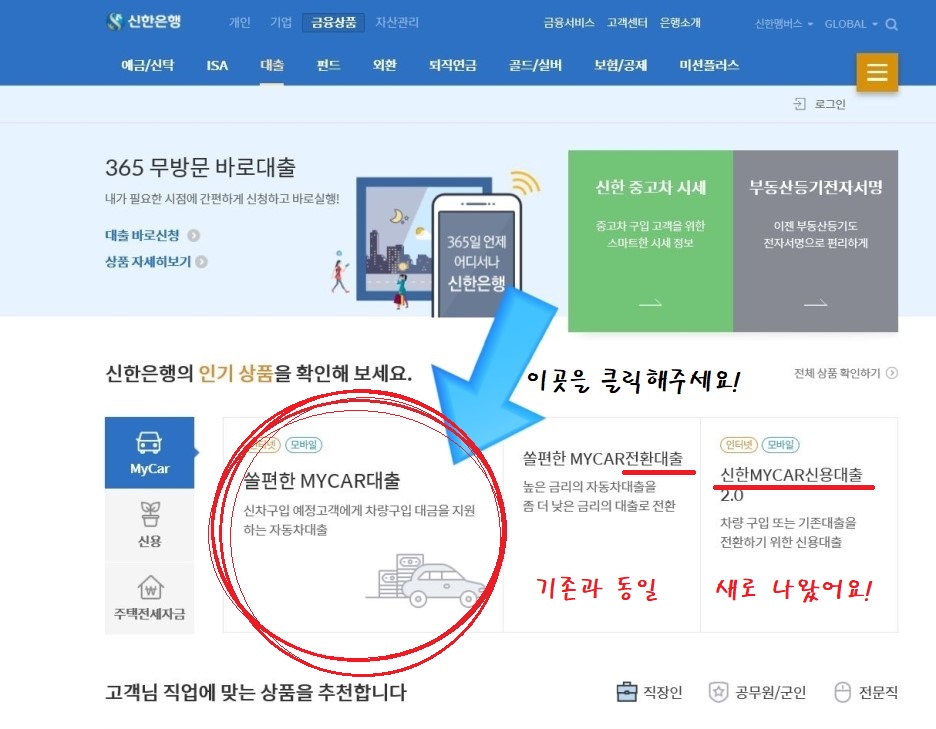Go to the ISA tab
Screen dimensions: 936x729
click(x=217, y=66)
